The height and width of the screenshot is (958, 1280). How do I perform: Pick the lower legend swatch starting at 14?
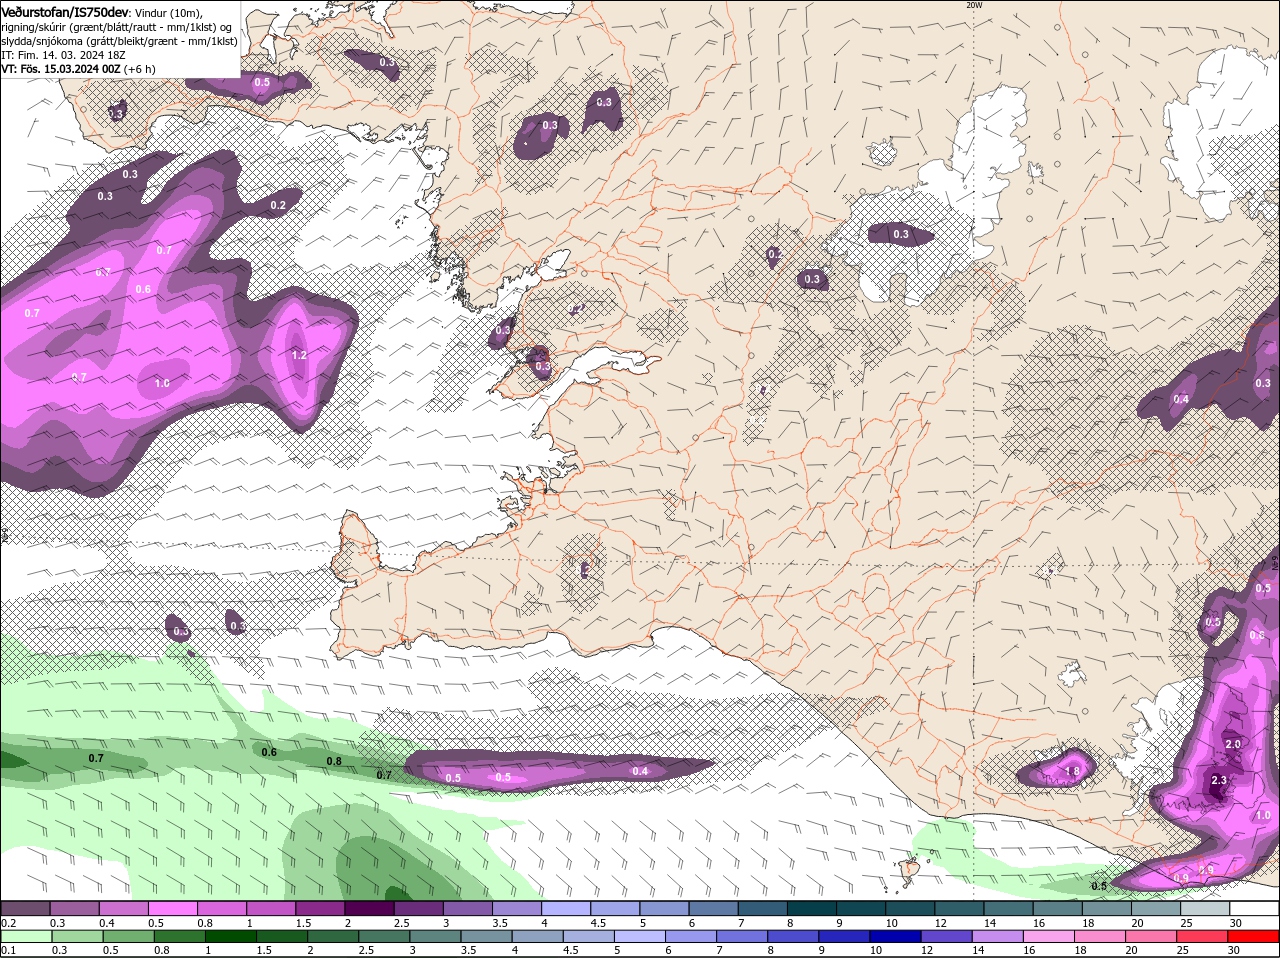(x=1000, y=937)
